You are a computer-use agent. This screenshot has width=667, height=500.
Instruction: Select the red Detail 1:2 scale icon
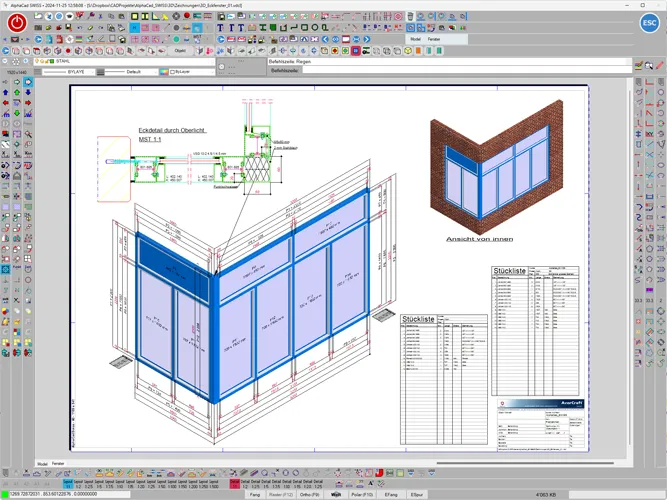point(234,483)
